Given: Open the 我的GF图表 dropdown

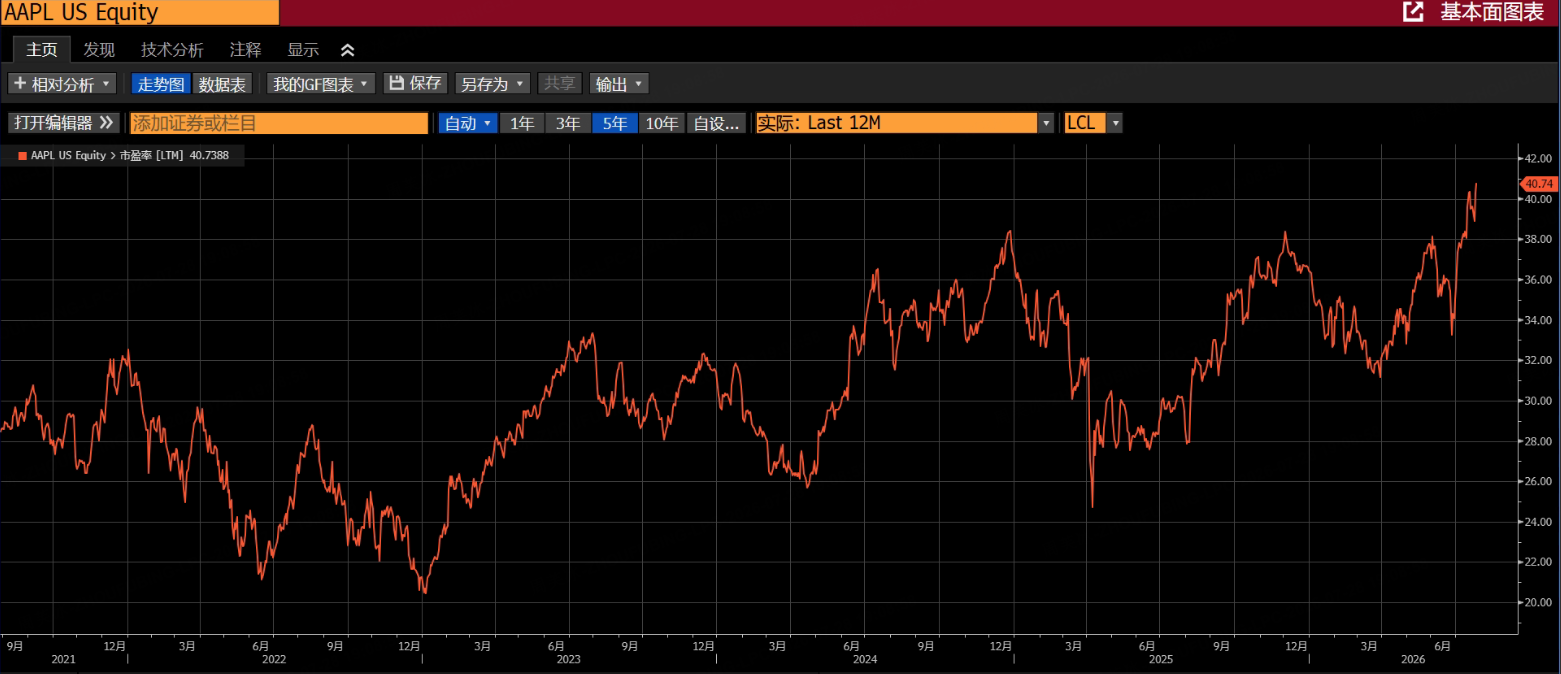Looking at the screenshot, I should tap(321, 84).
